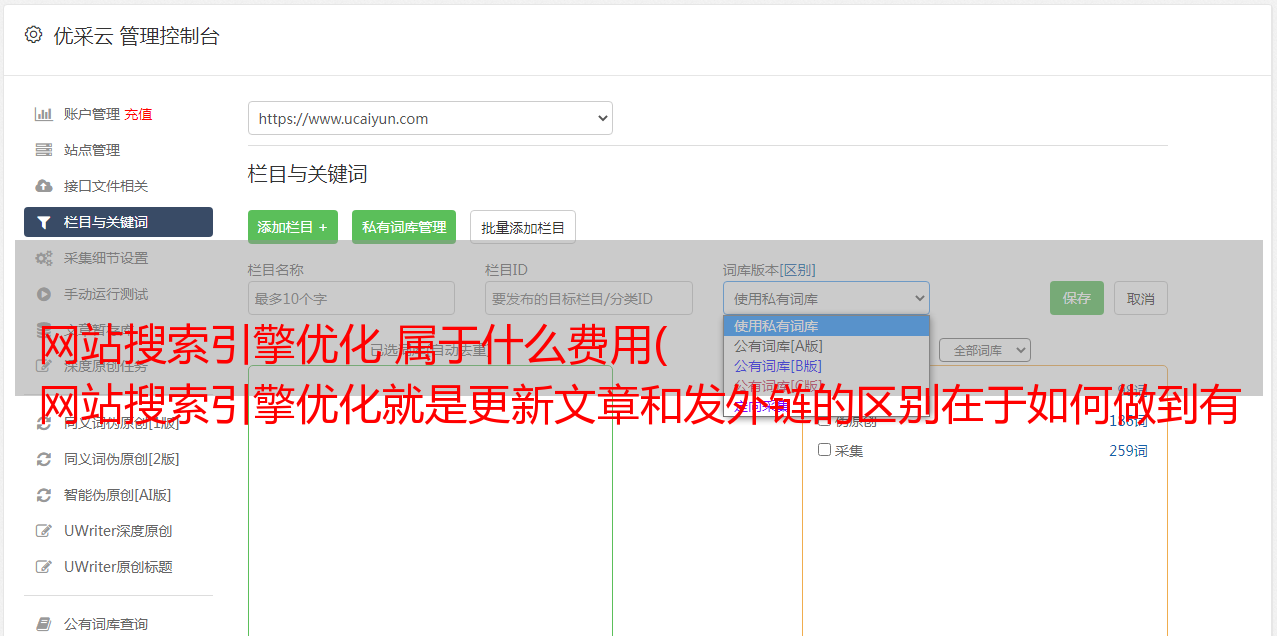The image size is (1277, 636).
Task: Collapse the 词库版本 select showing 使用私有词库
Action: (826, 298)
